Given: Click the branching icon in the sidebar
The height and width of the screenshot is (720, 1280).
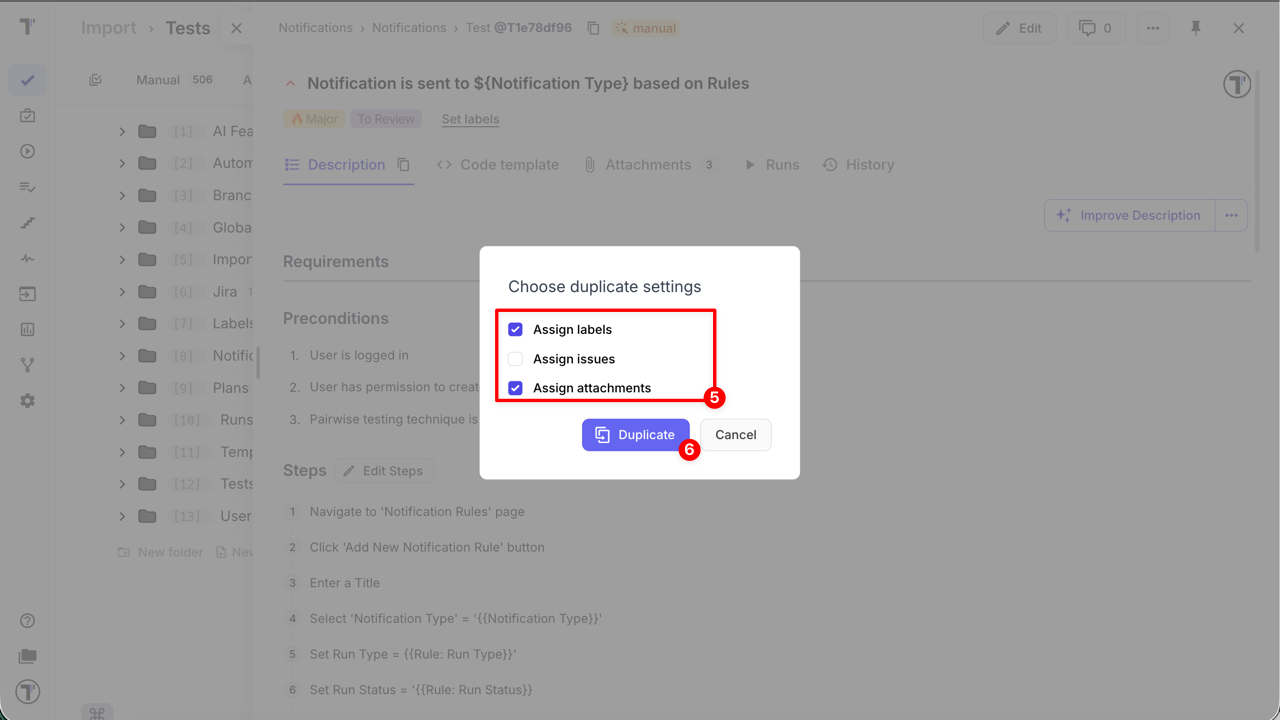Looking at the screenshot, I should click(x=27, y=364).
